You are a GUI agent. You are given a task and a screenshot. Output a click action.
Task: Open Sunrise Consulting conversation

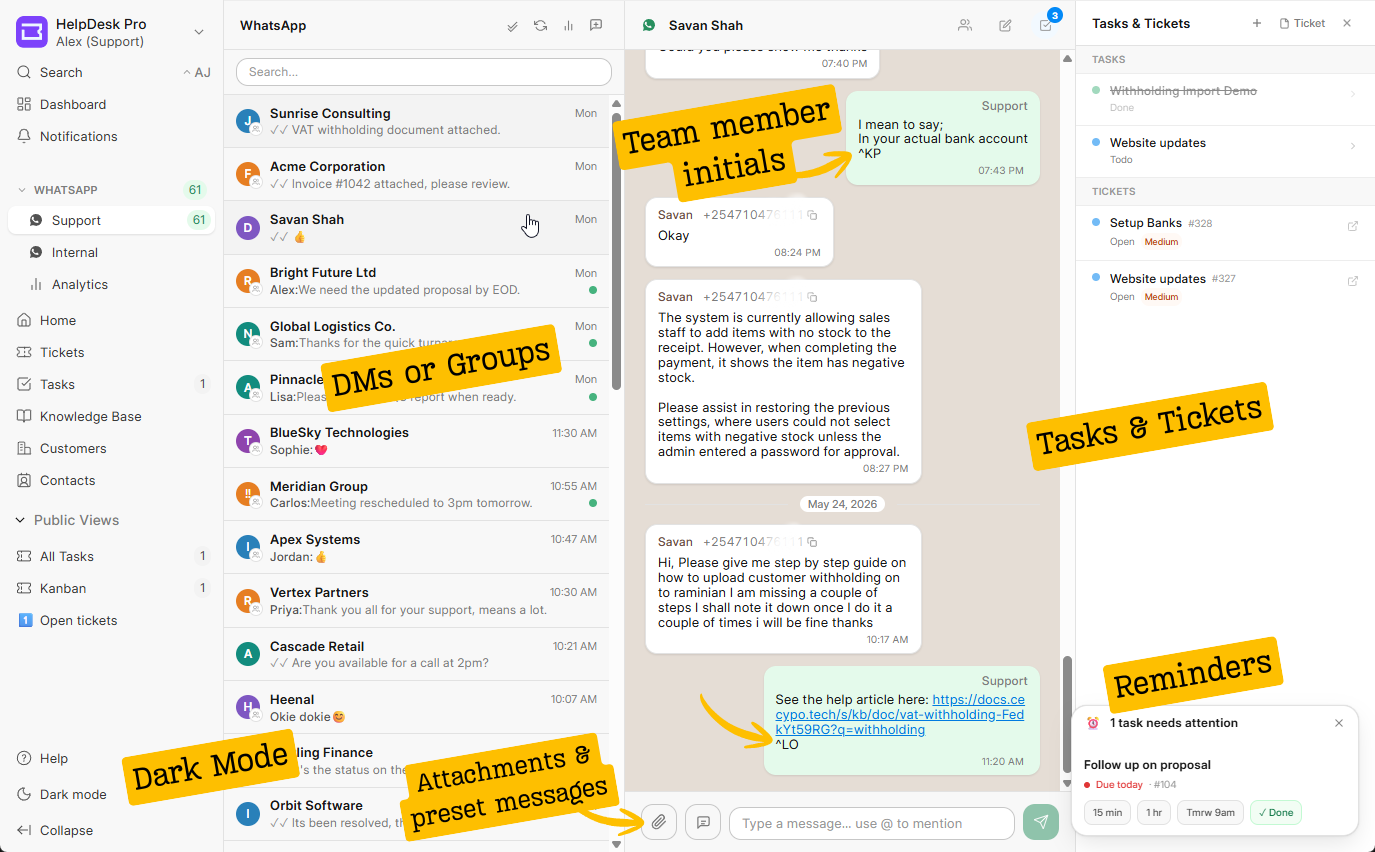[x=416, y=121]
